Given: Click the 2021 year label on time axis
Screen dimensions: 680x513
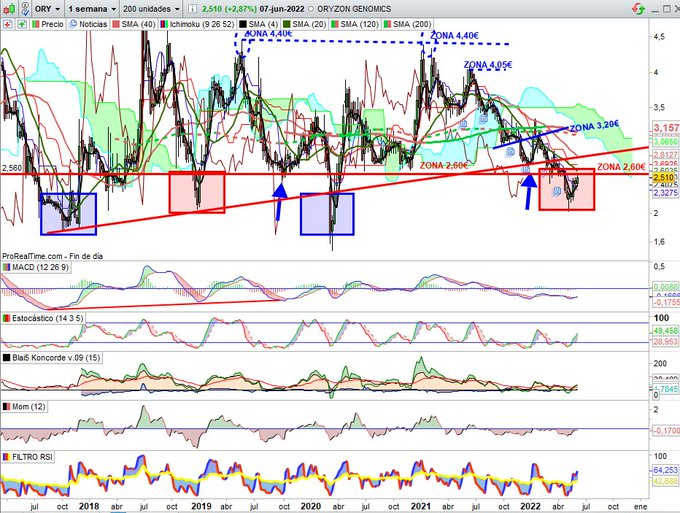Looking at the screenshot, I should tap(421, 506).
